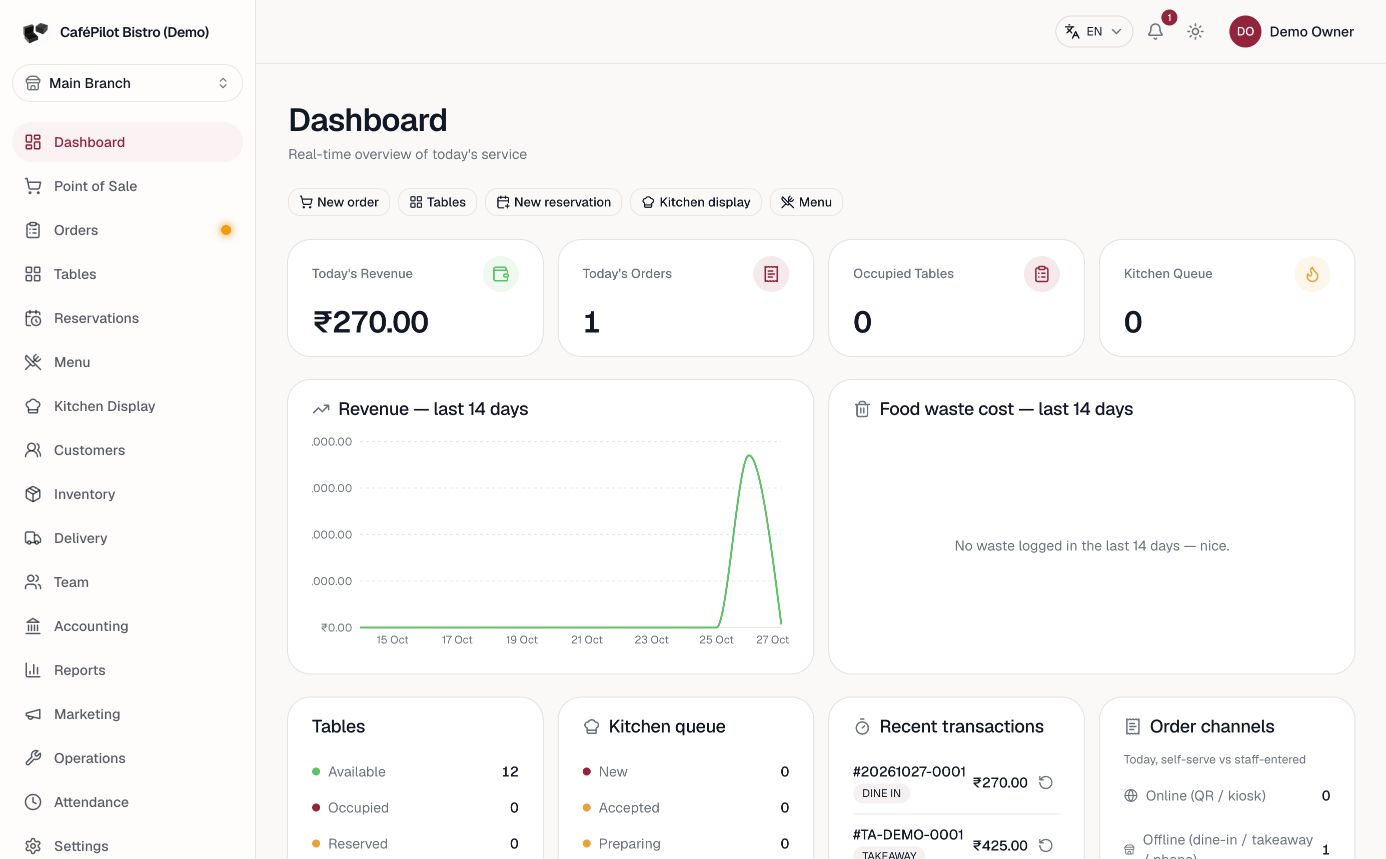1386x859 pixels.
Task: Click the Kitchen Queue flame icon
Action: point(1312,274)
